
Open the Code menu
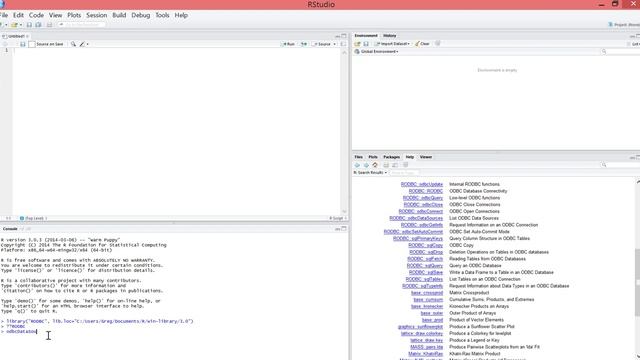(36, 15)
